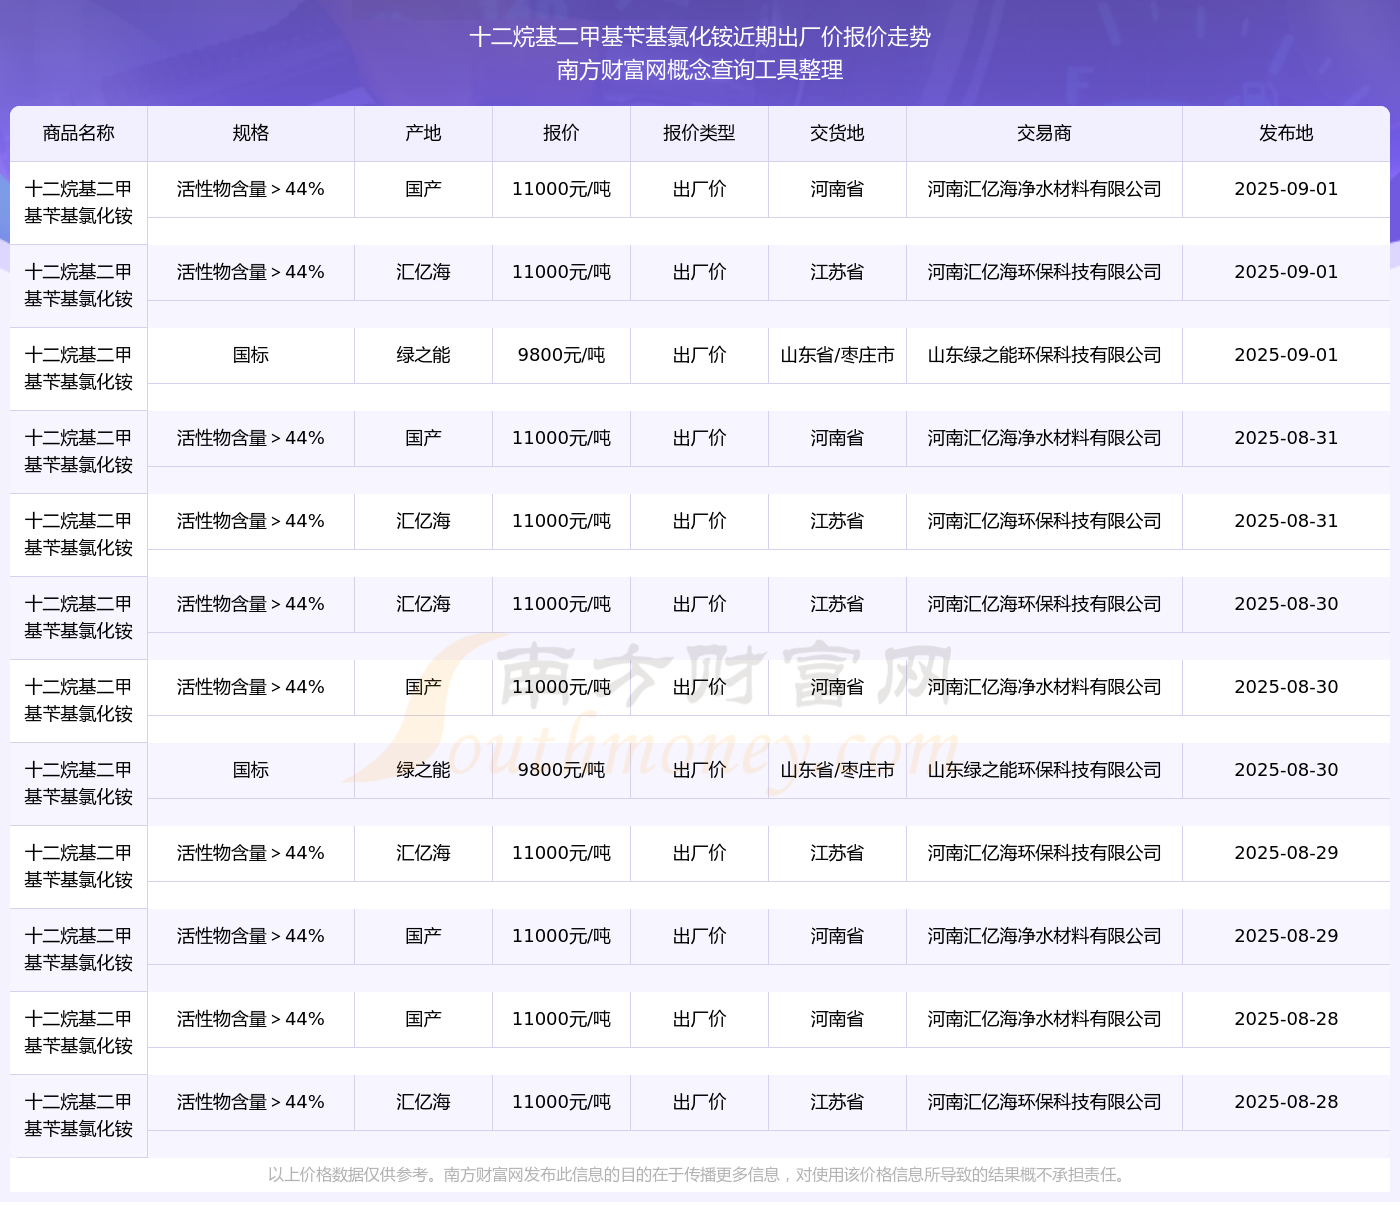1400x1205 pixels.
Task: Click 国产 origin in the 2025-08-29 row
Action: (x=423, y=936)
